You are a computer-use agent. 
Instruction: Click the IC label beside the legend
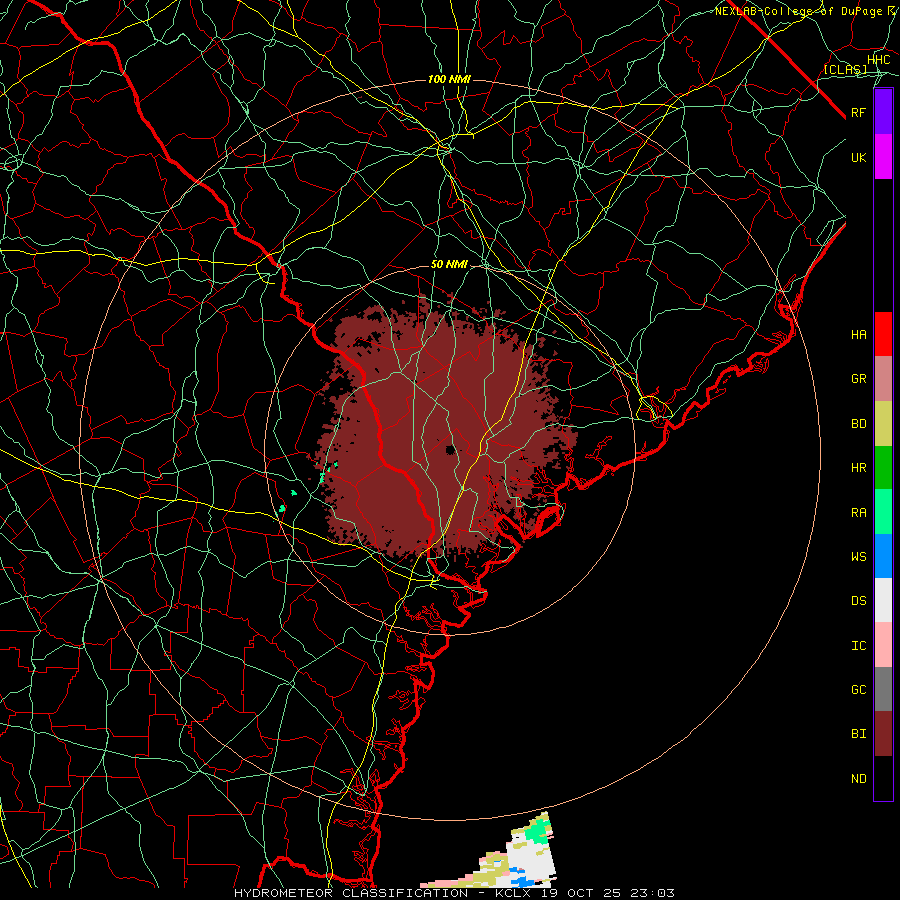click(858, 646)
